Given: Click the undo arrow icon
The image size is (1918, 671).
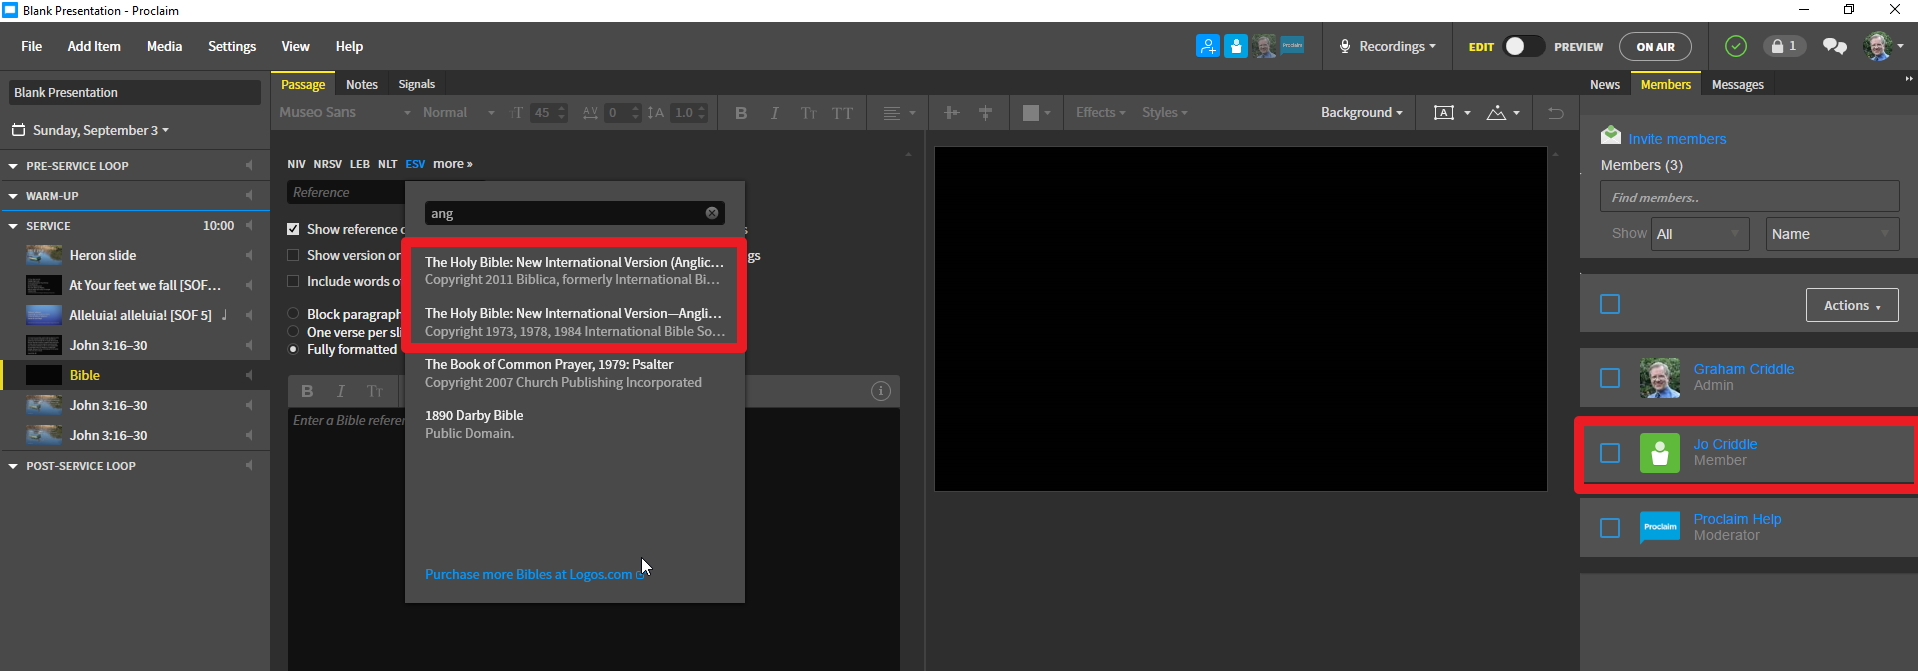Looking at the screenshot, I should pos(1555,113).
